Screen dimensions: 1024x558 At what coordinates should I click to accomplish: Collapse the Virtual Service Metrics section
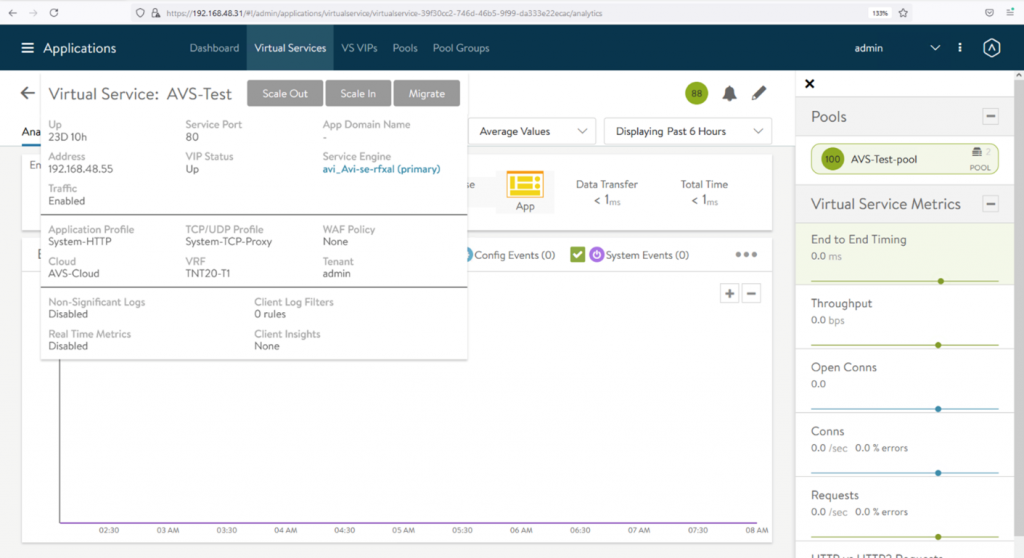(990, 204)
